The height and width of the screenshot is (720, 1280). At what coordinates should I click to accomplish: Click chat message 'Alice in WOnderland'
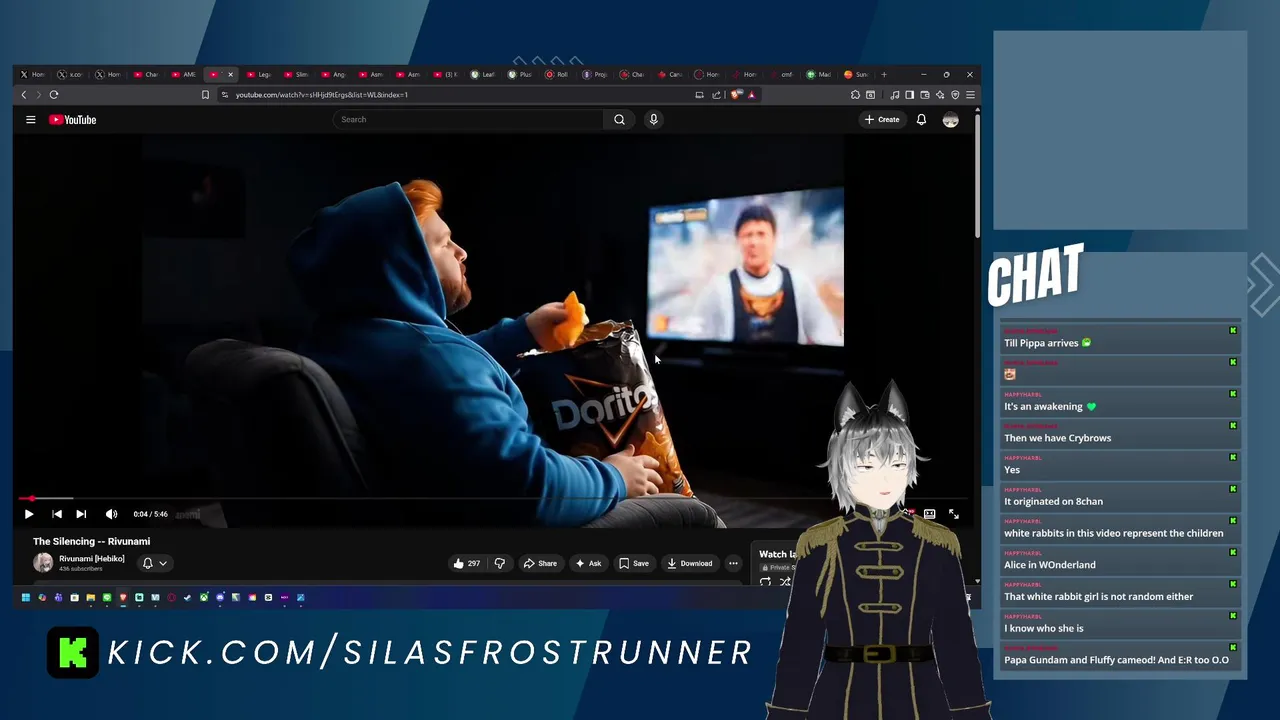tap(1050, 565)
